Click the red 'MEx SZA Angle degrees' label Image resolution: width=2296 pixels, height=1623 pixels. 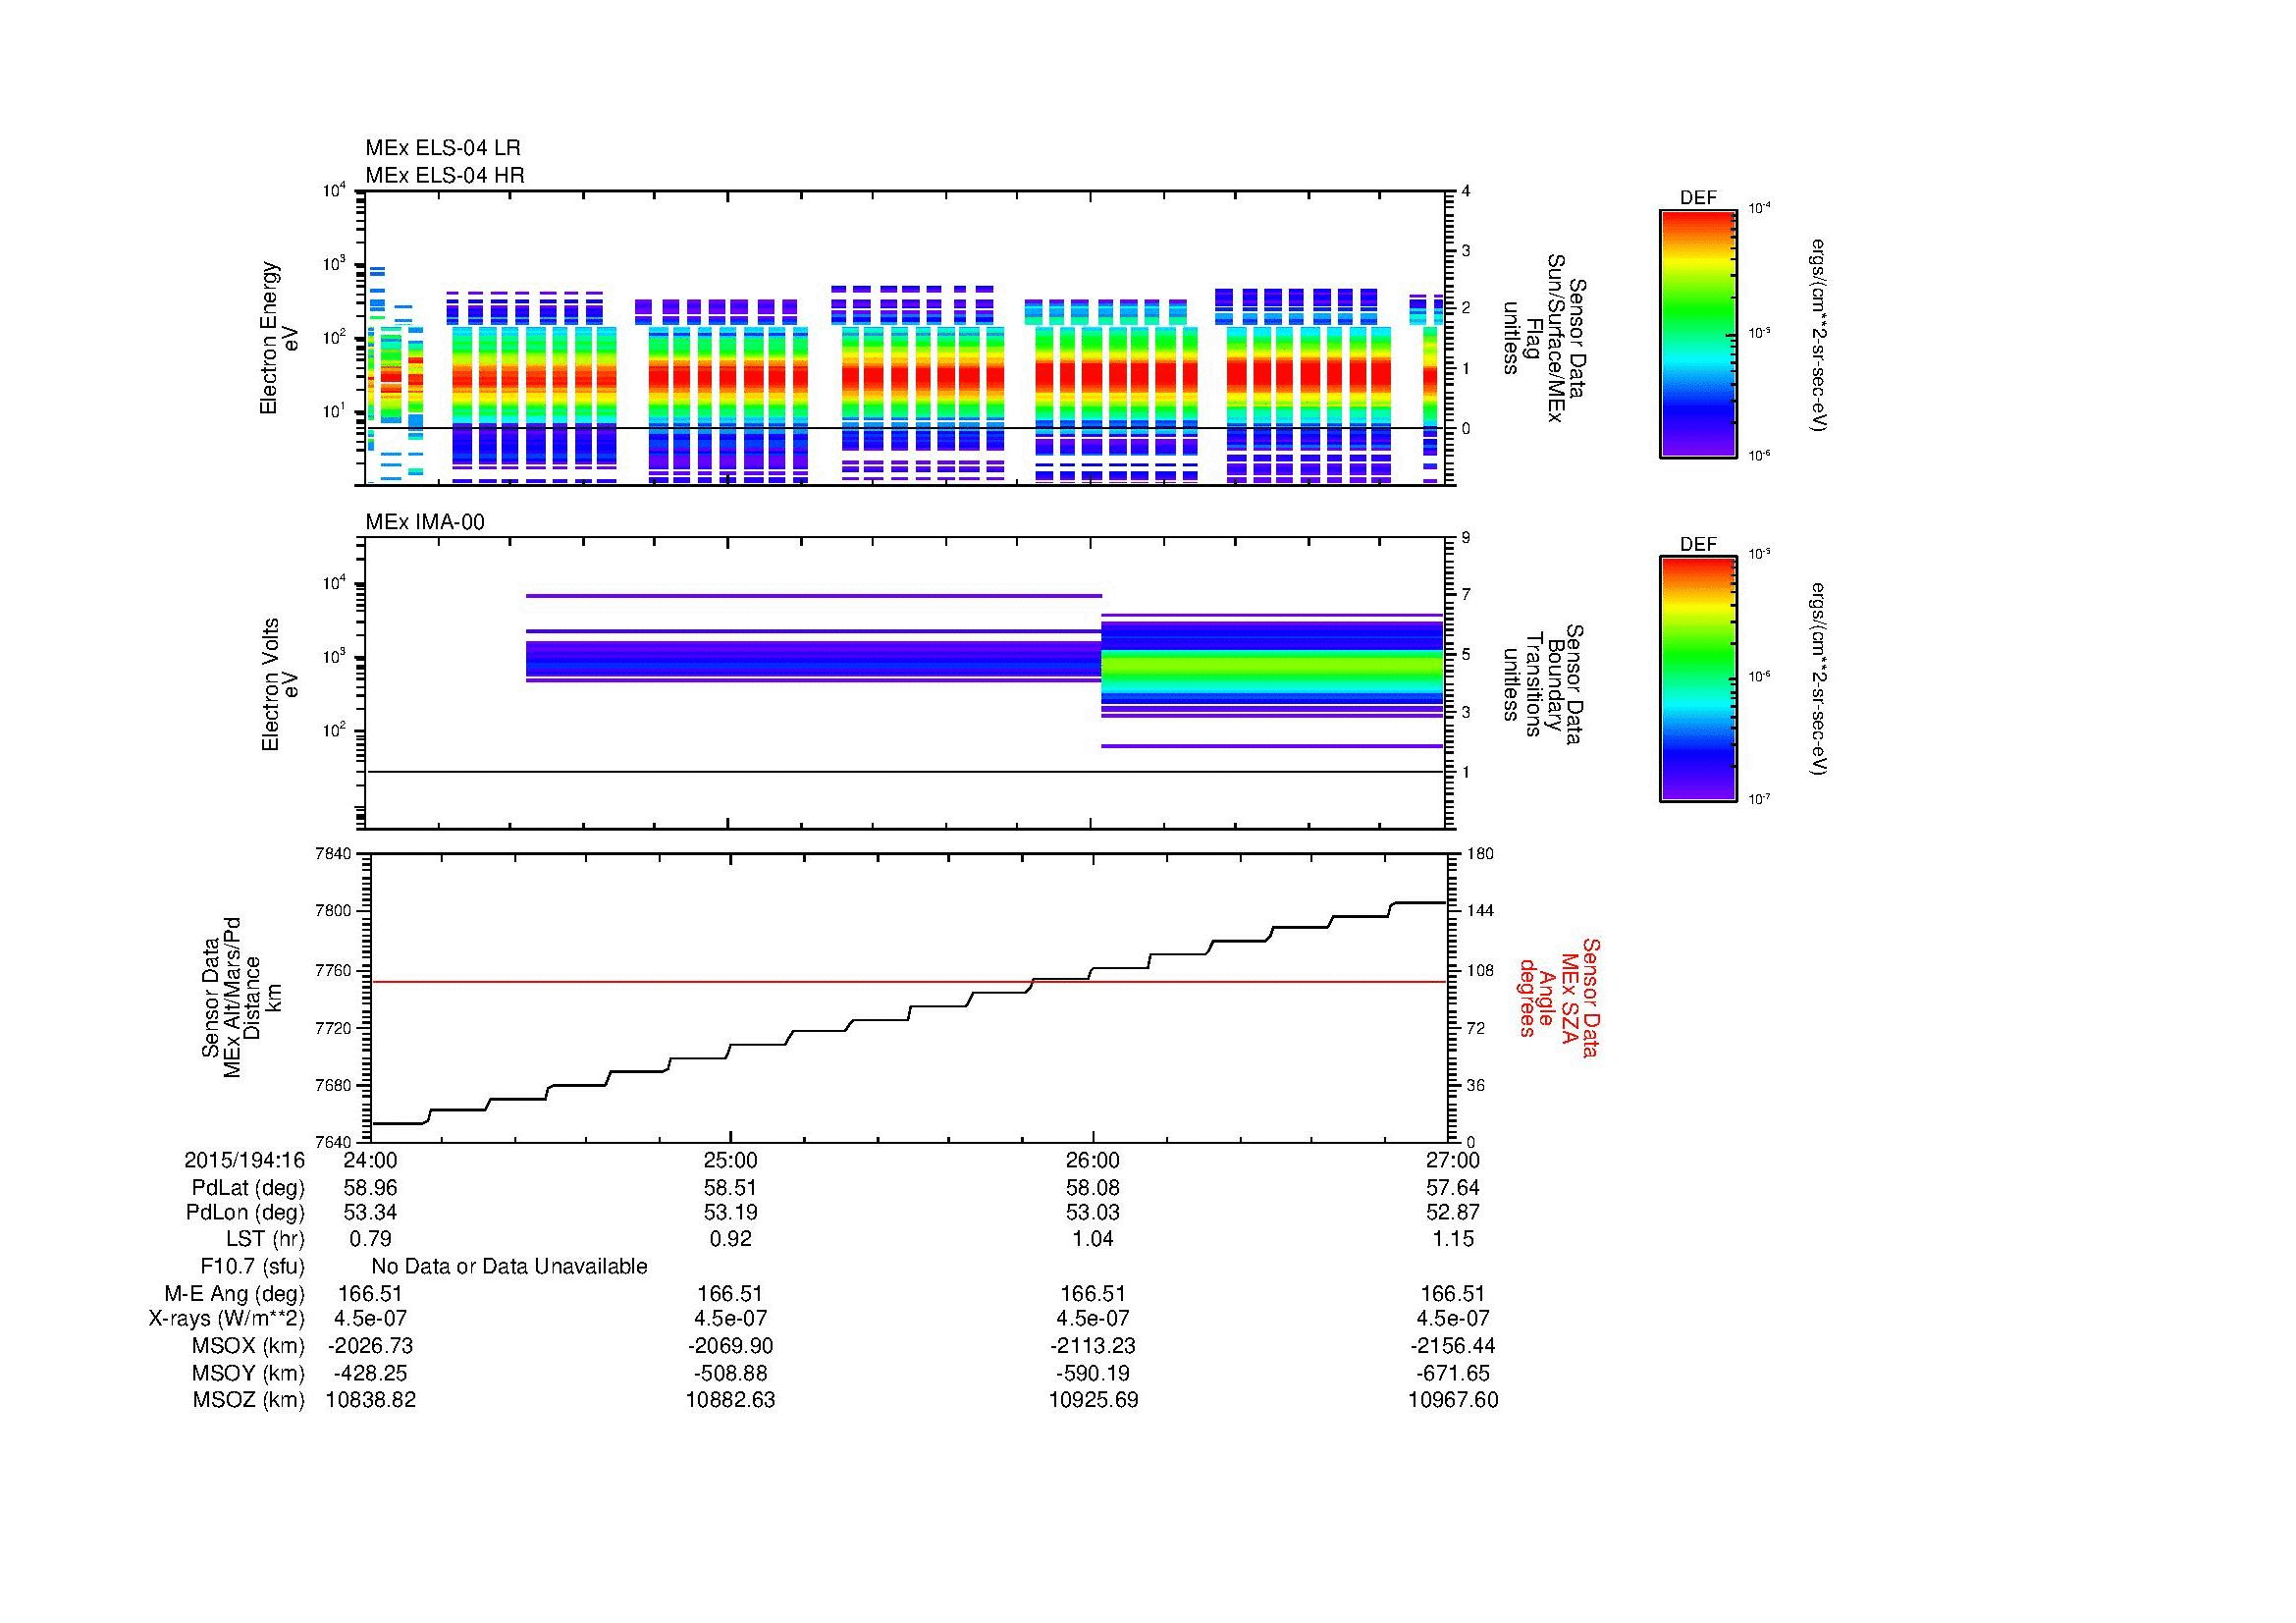point(1558,997)
